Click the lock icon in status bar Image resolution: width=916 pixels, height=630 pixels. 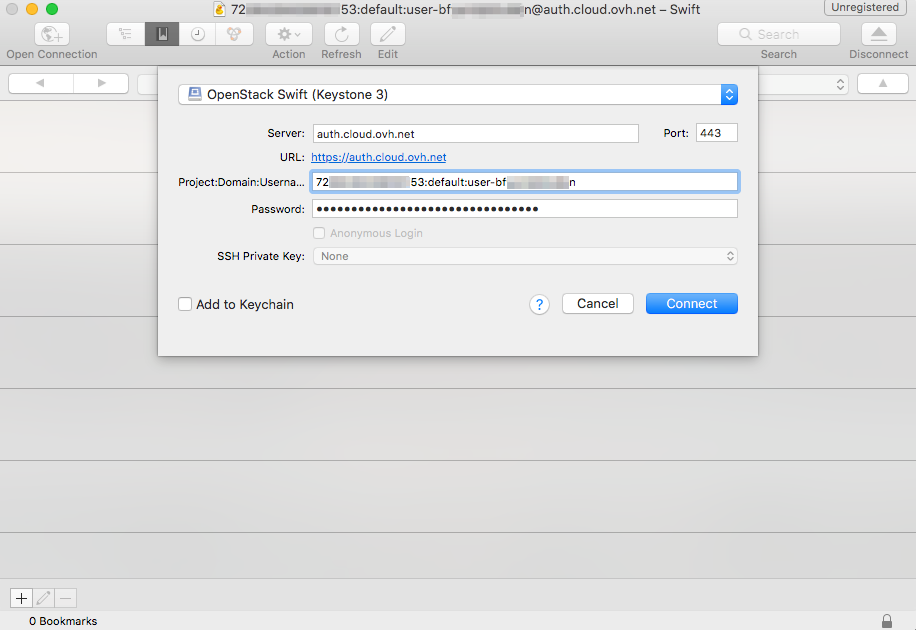[886, 621]
